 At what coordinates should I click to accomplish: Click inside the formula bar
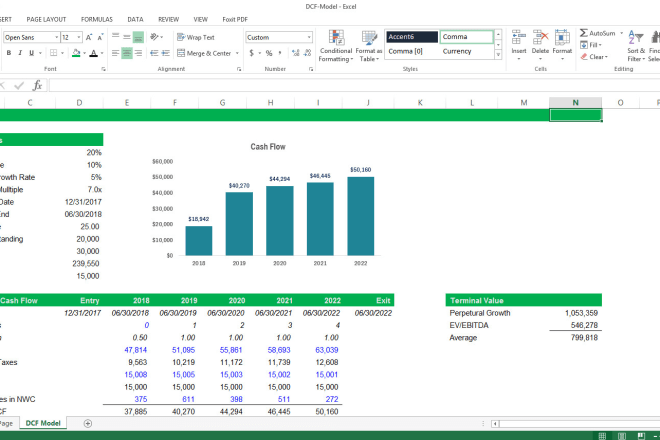(x=354, y=85)
